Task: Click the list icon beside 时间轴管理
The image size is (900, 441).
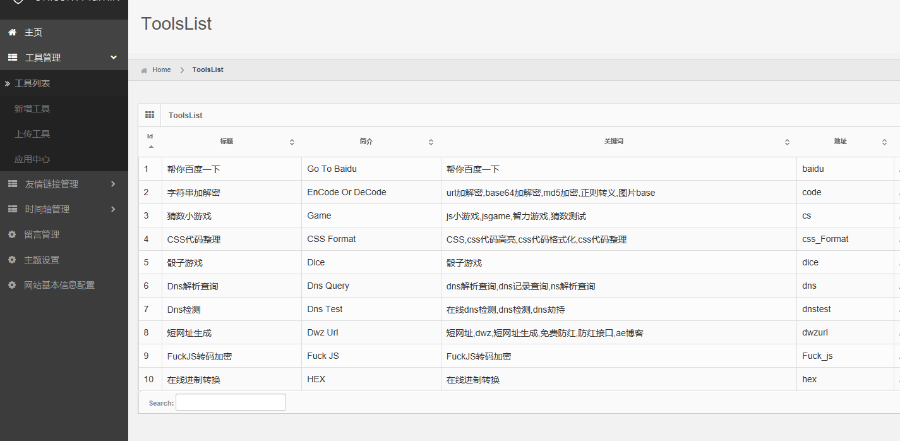Action: click(x=12, y=209)
